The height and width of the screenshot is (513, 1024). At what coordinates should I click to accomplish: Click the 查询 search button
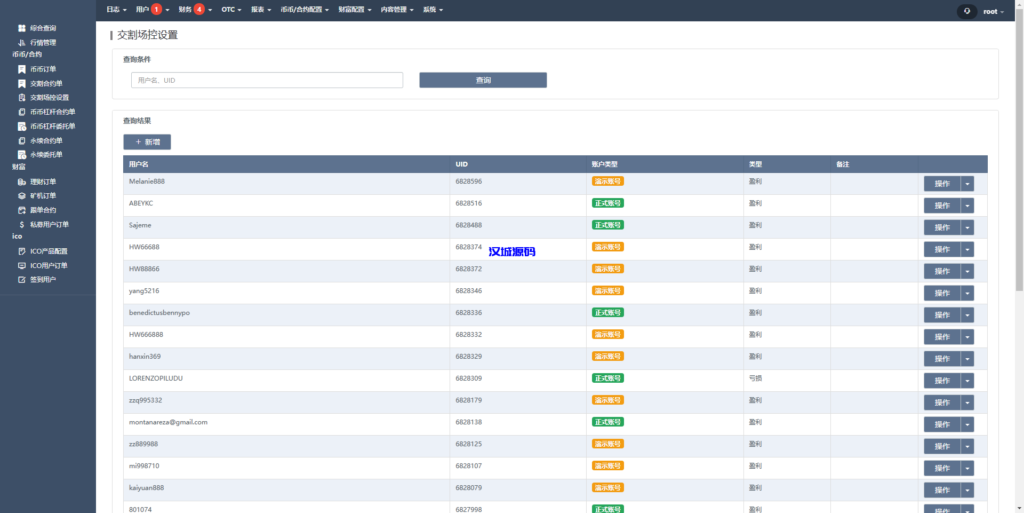coord(483,80)
